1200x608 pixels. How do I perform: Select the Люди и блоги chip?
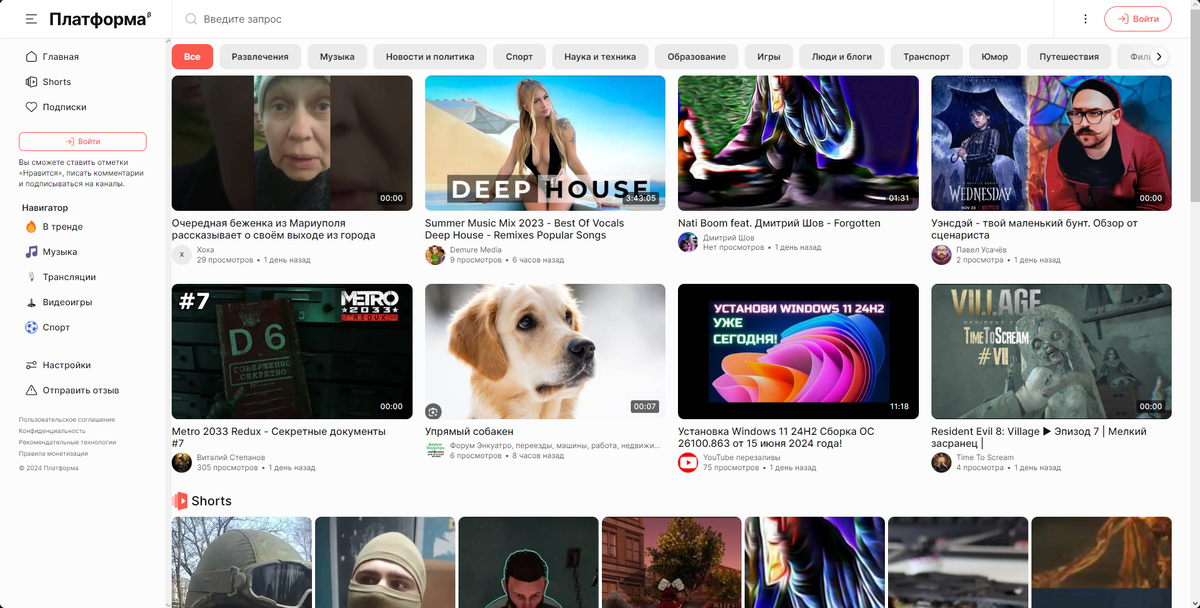tap(842, 57)
